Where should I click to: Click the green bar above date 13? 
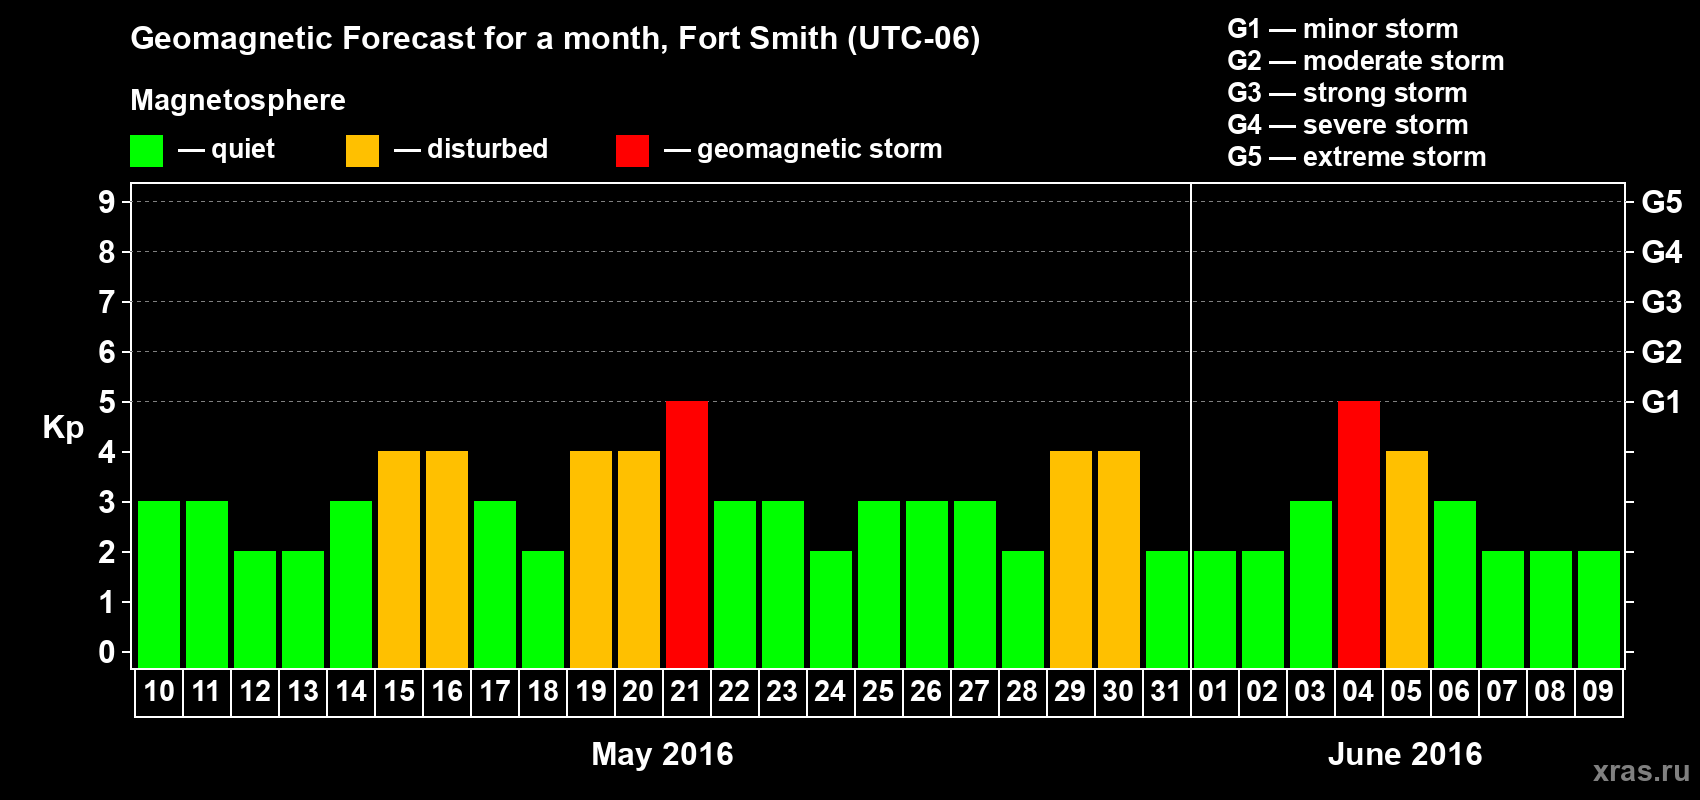click(303, 610)
